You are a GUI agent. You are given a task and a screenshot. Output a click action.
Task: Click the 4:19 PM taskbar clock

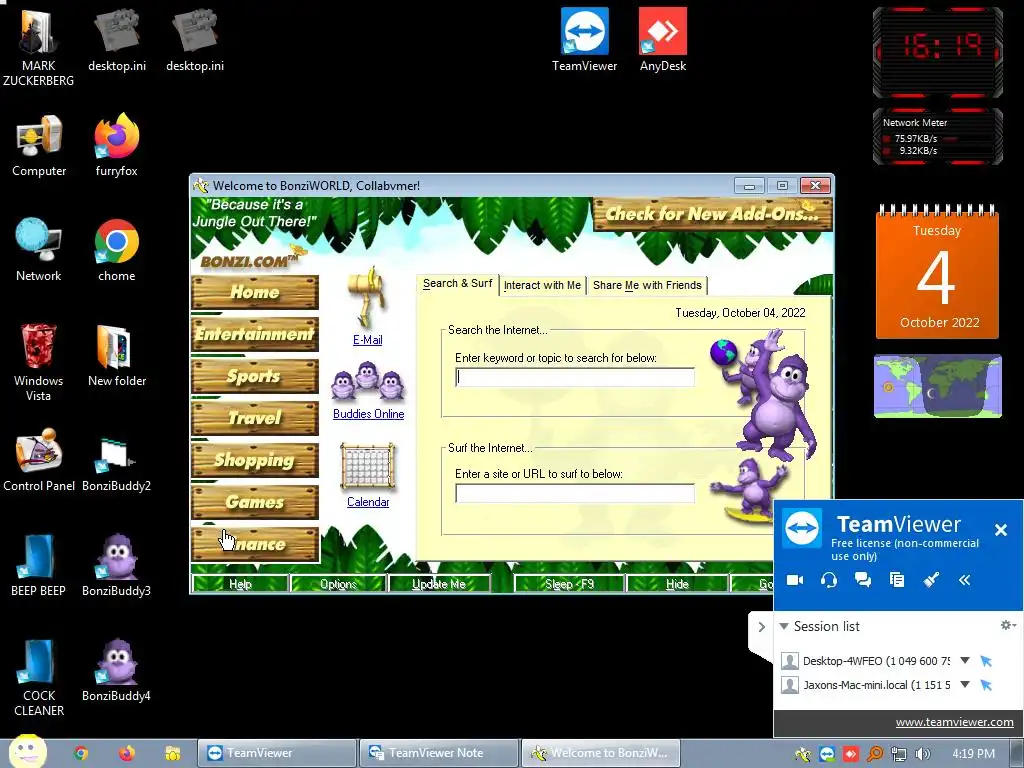(973, 754)
